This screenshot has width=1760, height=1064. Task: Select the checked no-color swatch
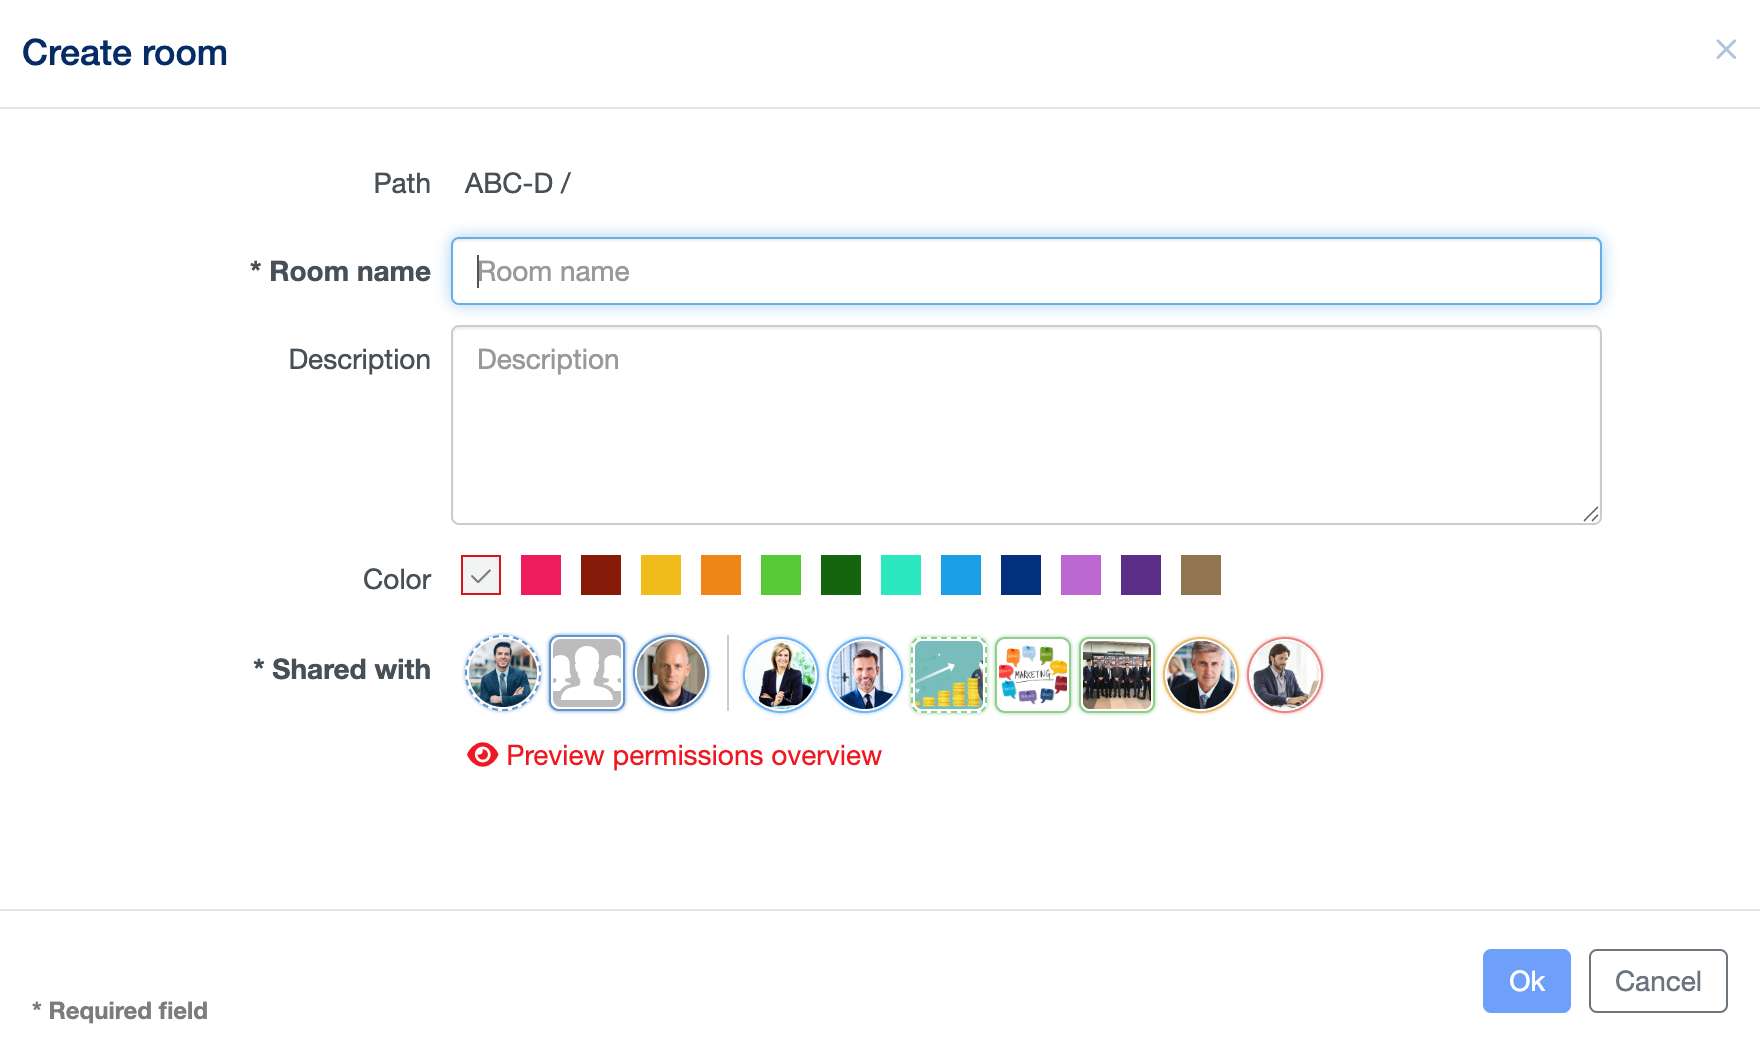[x=481, y=575]
